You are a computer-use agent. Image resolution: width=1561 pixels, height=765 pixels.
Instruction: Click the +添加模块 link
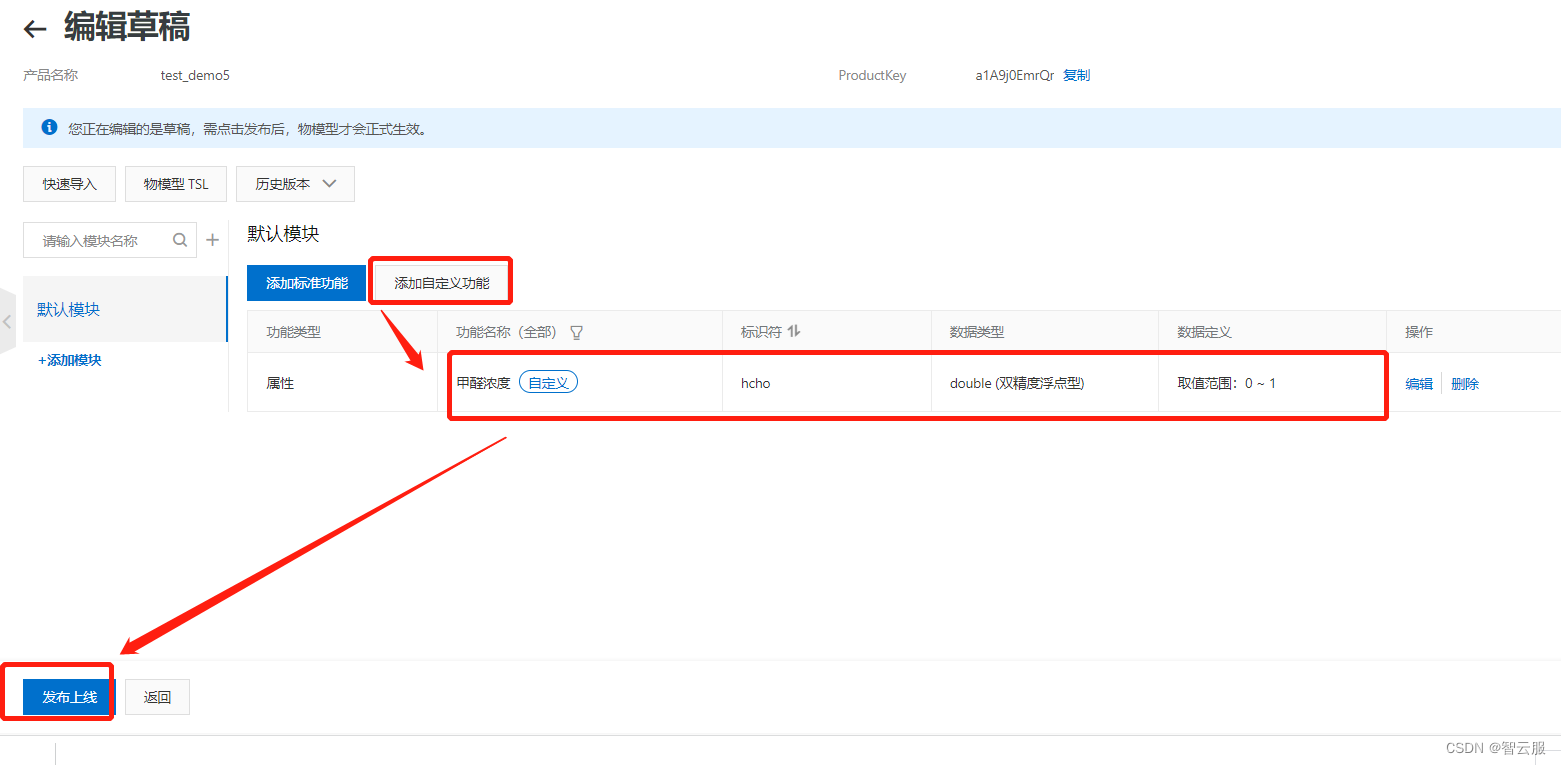[70, 360]
